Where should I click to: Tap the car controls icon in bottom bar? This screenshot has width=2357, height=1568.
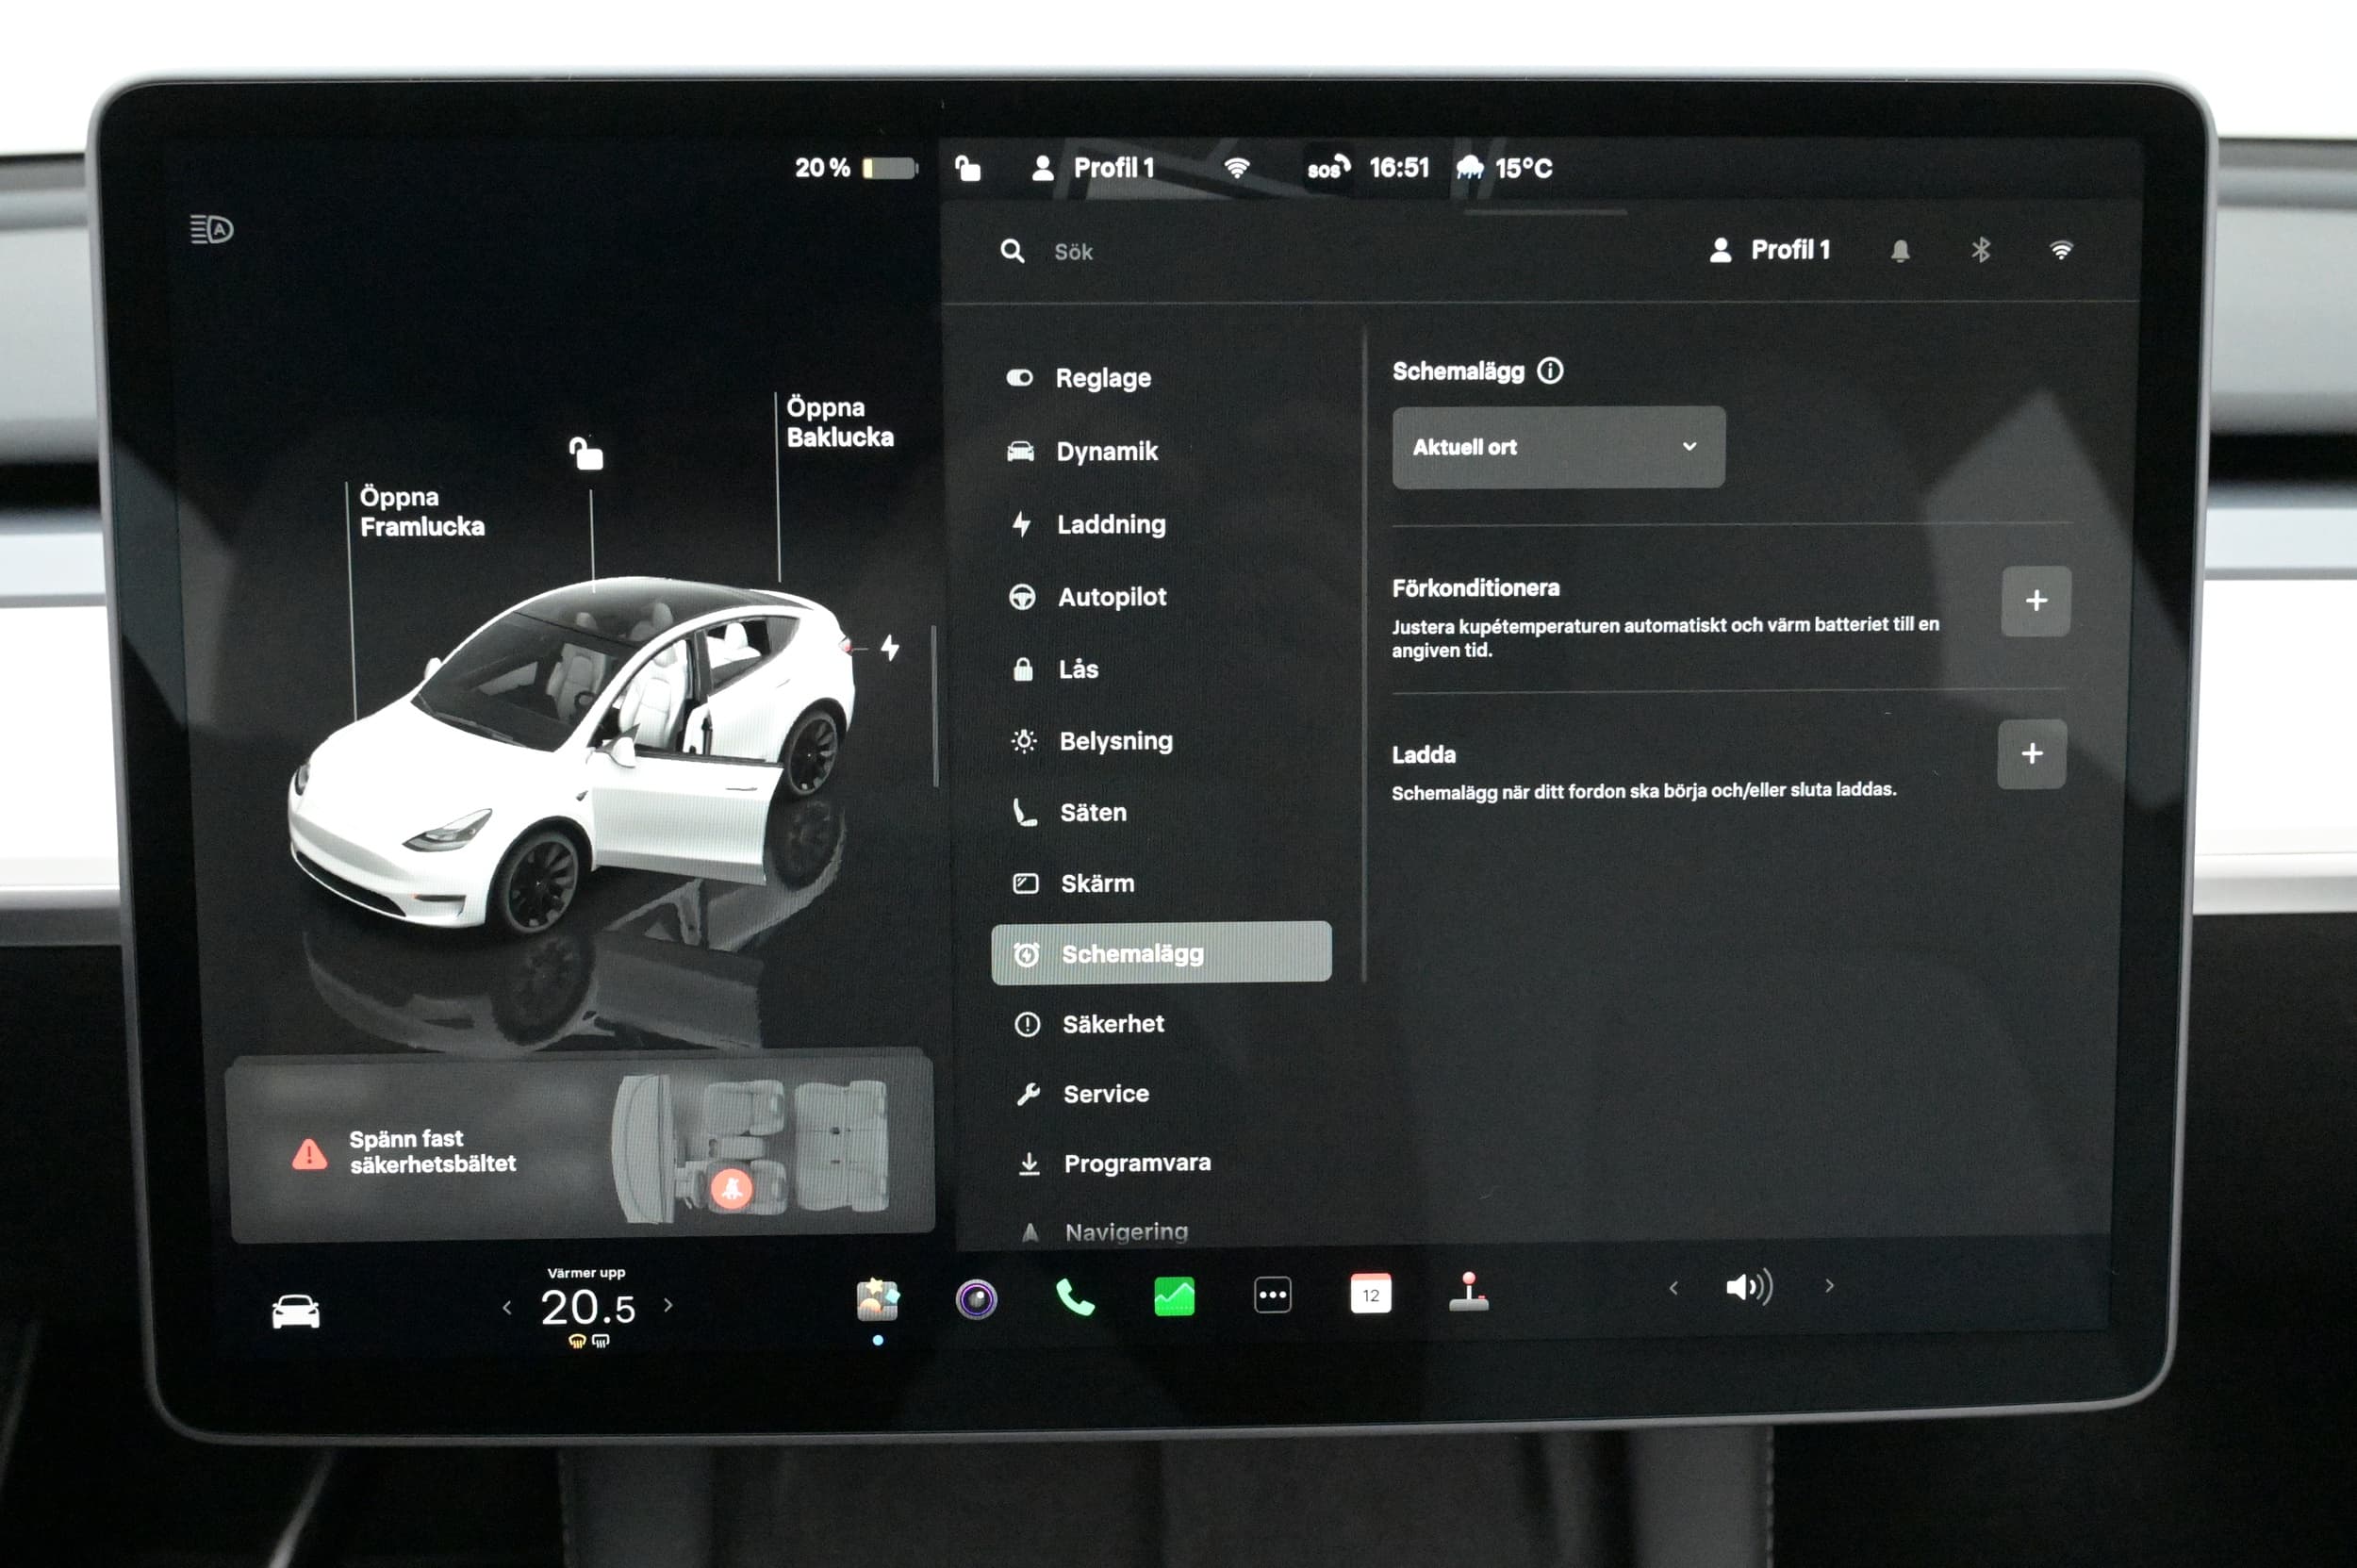tap(296, 1311)
